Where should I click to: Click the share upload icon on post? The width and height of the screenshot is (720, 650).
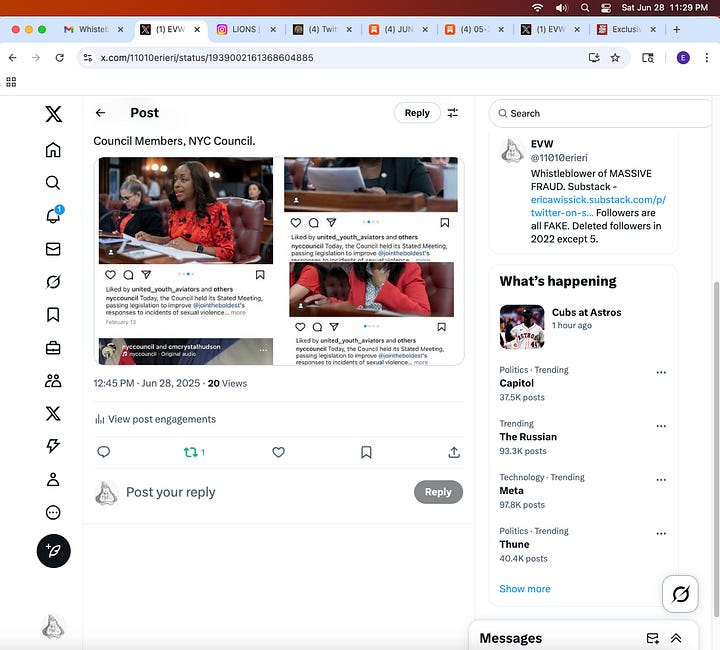click(454, 452)
